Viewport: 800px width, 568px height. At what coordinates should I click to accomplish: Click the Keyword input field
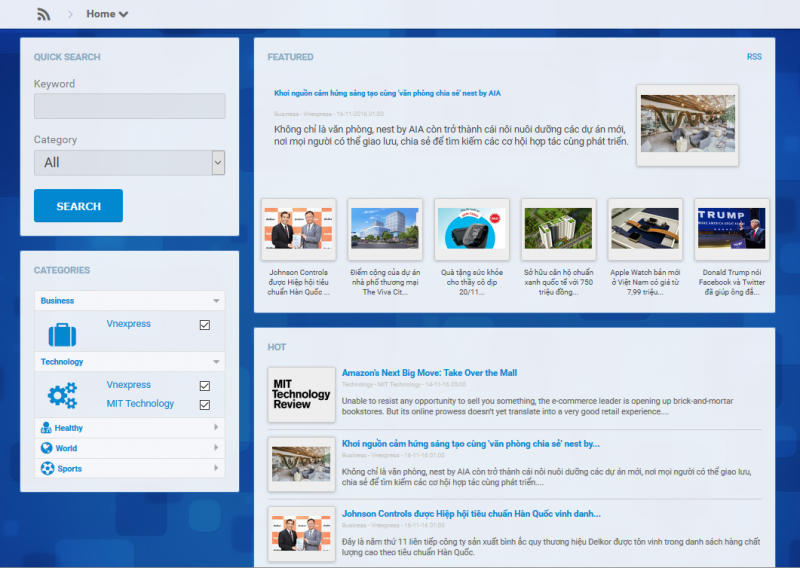(x=130, y=106)
